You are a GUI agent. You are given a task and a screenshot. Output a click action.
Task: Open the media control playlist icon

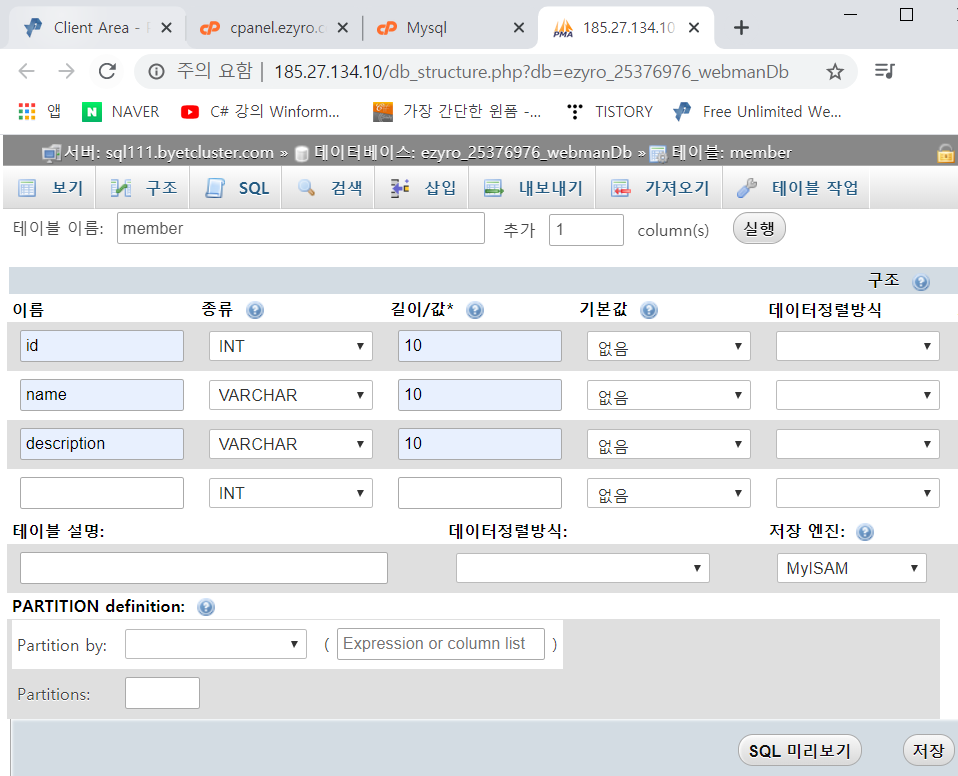(x=884, y=71)
